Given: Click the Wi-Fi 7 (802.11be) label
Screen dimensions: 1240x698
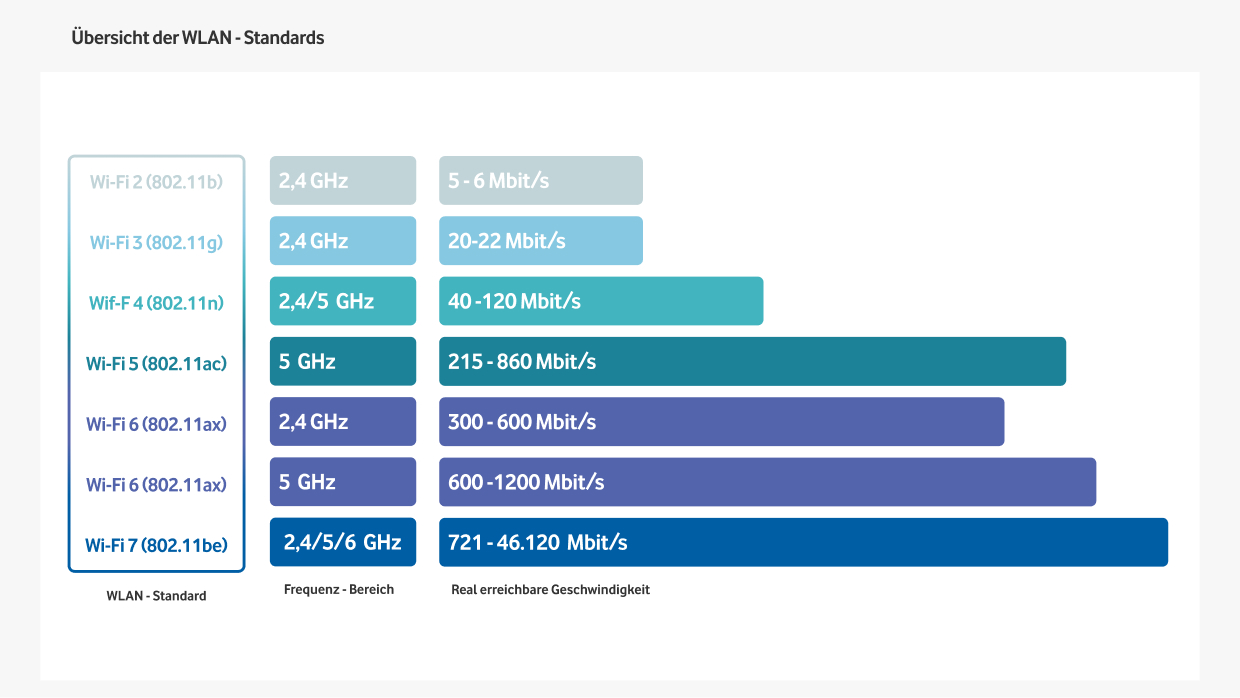Looking at the screenshot, I should 156,545.
